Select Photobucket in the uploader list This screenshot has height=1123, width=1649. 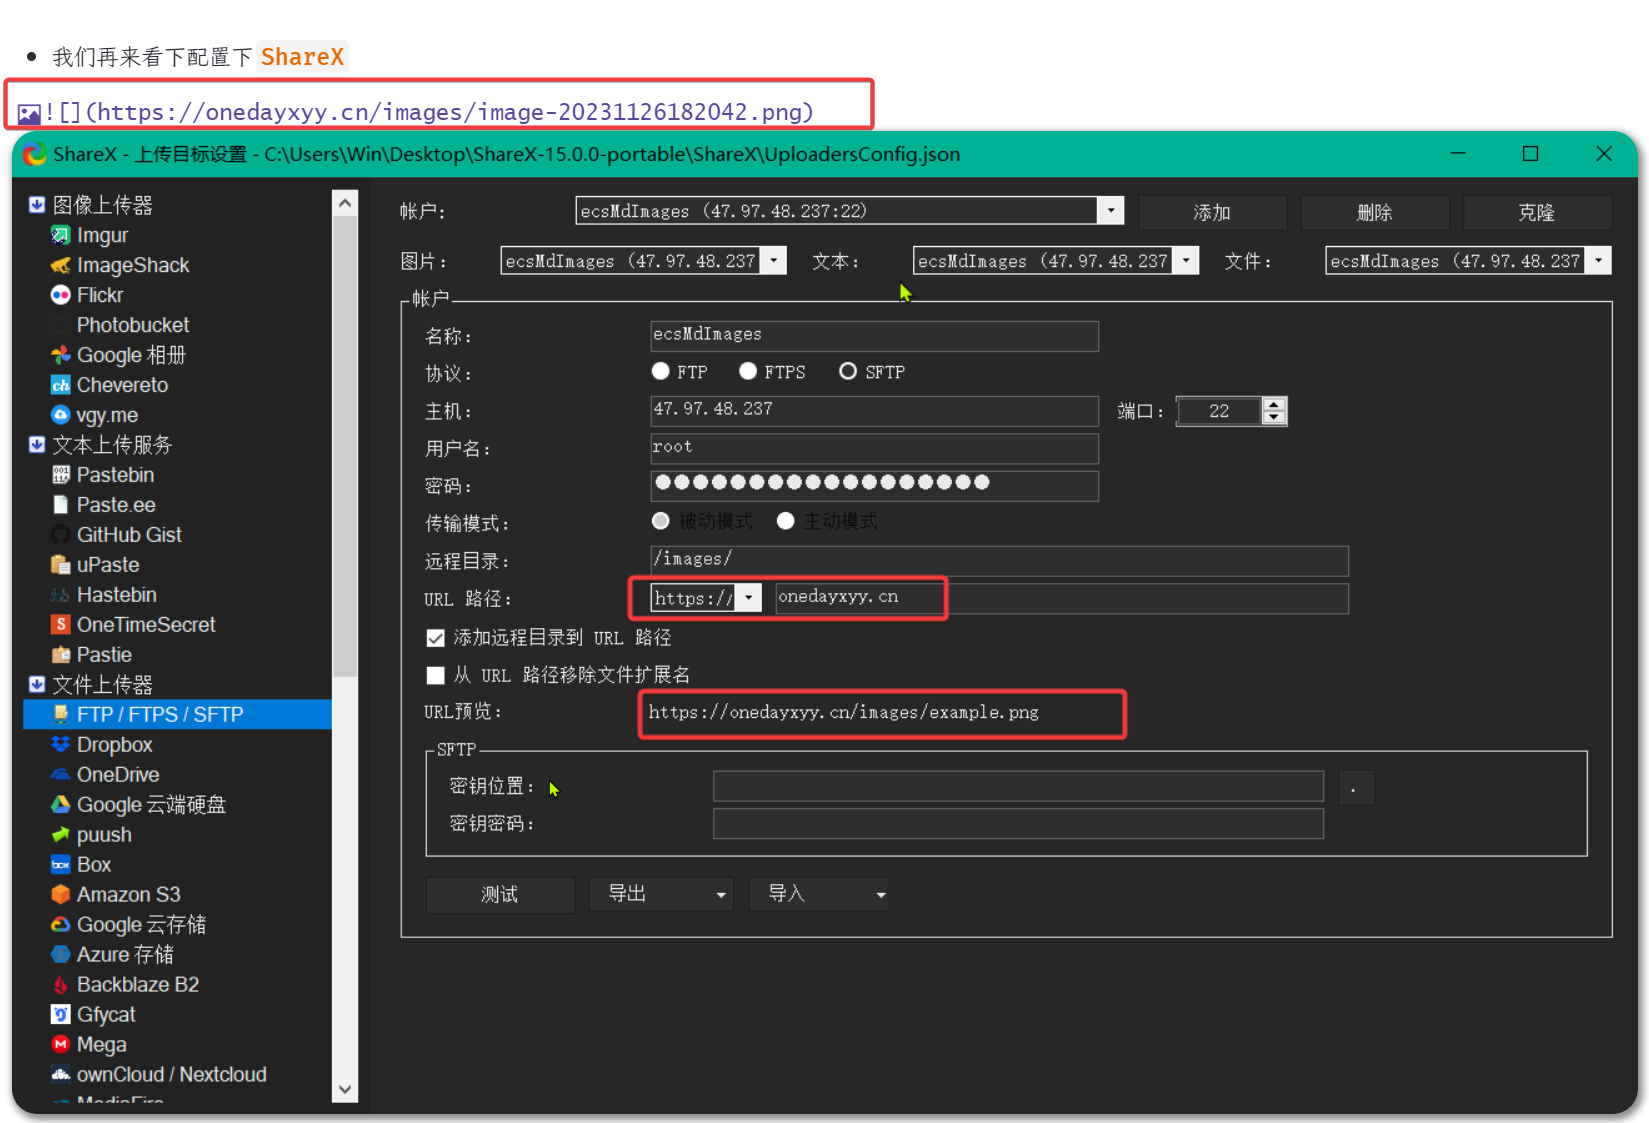(x=133, y=325)
